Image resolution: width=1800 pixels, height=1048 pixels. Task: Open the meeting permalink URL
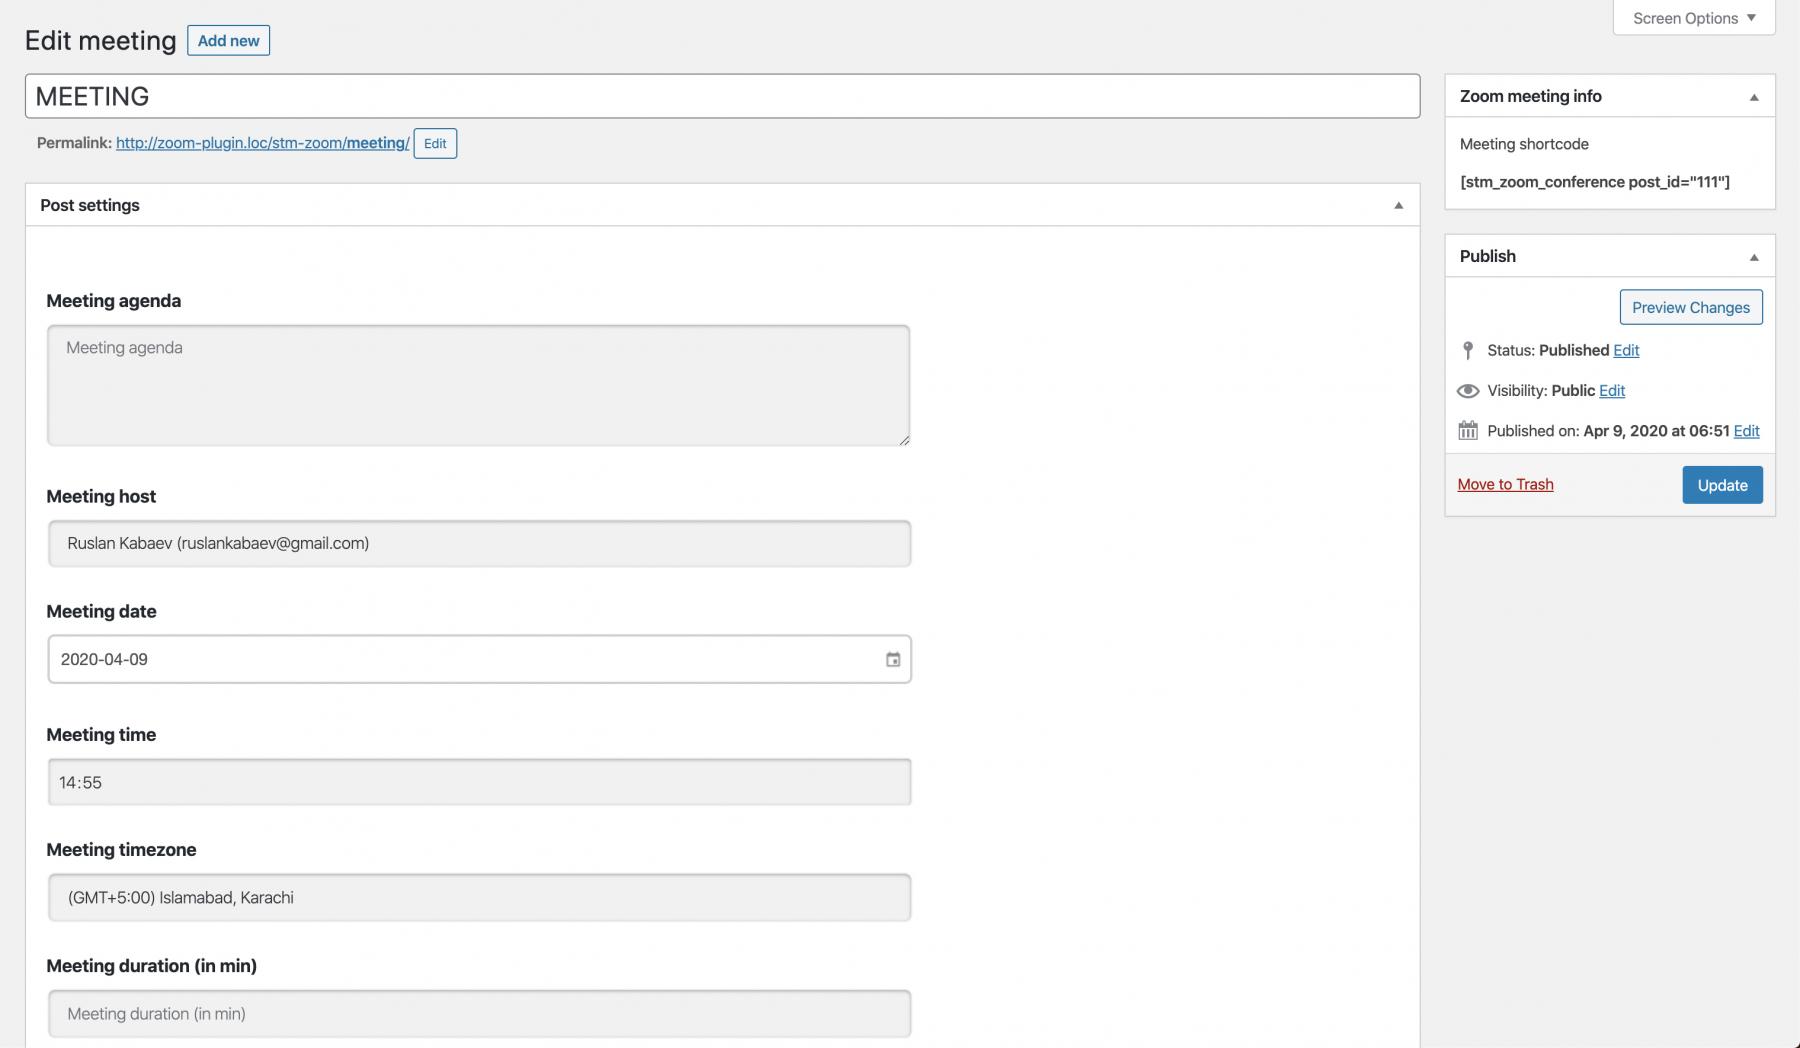(x=262, y=143)
